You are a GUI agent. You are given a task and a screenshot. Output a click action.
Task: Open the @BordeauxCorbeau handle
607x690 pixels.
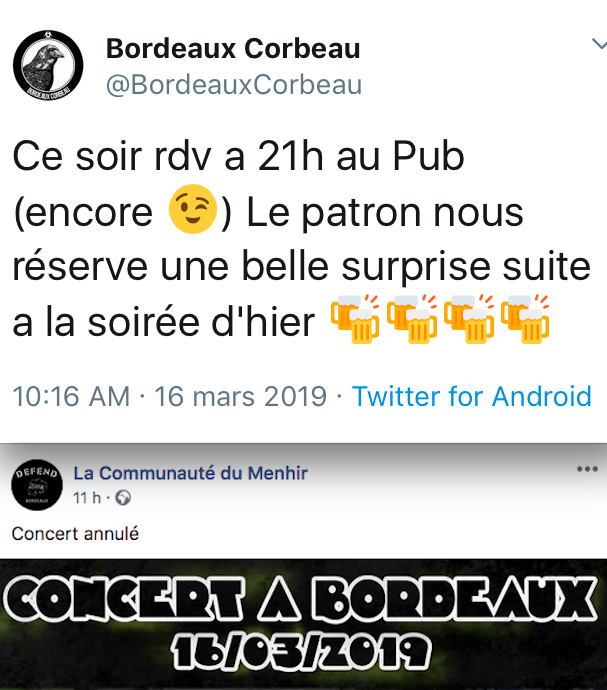pos(234,84)
